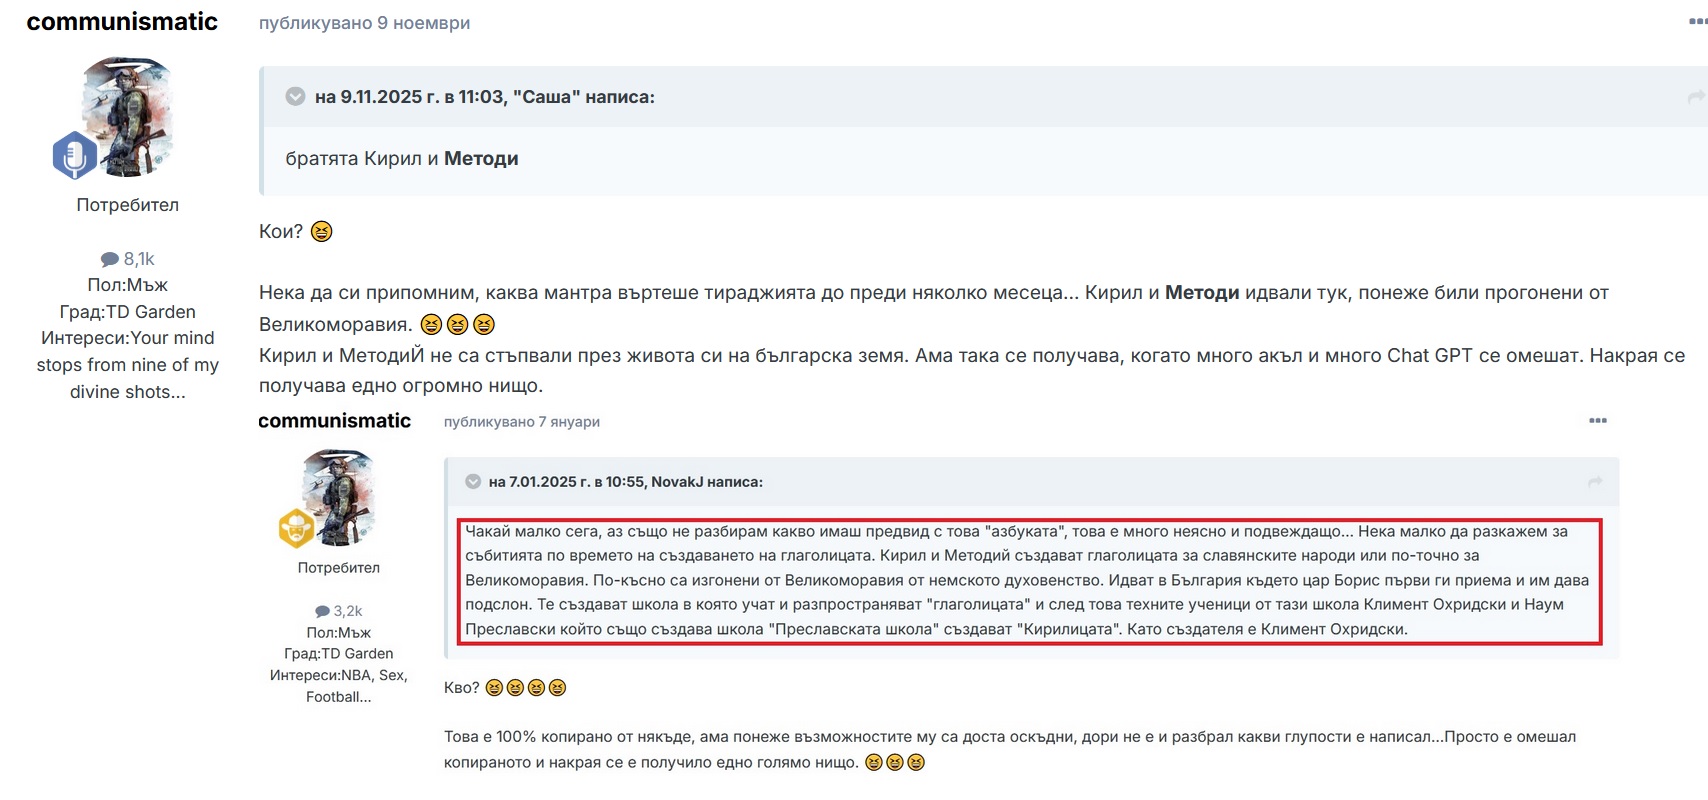Collapse the NovakJ quote using its chevron
This screenshot has width=1708, height=800.
(x=473, y=482)
